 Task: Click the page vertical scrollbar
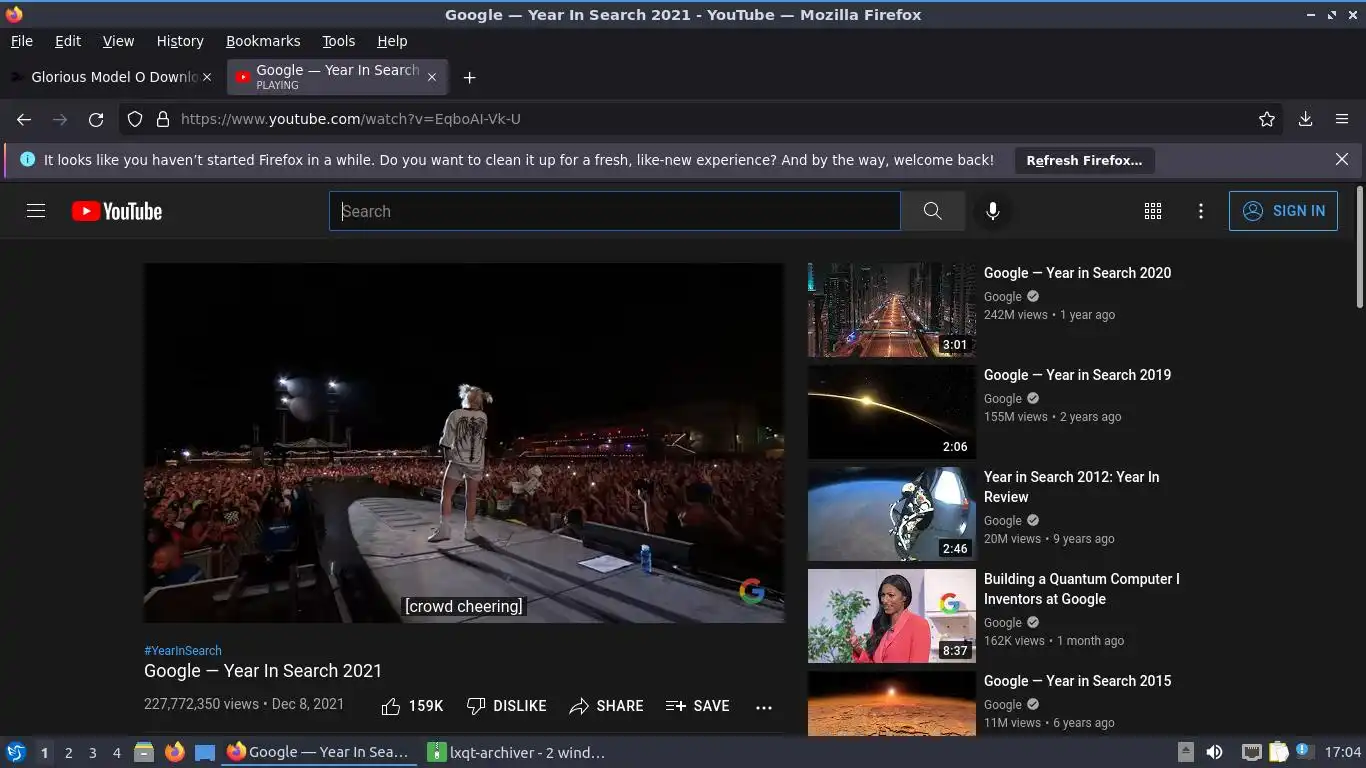[1360, 246]
